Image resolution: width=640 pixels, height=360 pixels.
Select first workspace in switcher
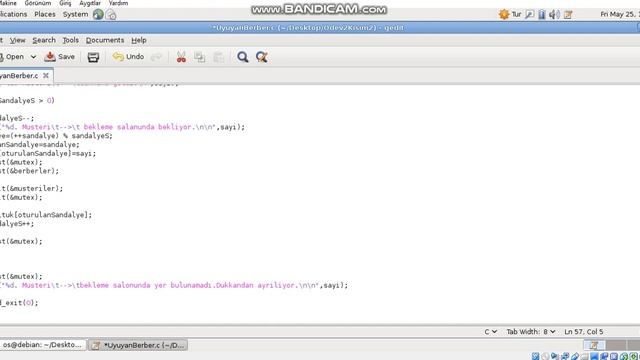click(594, 345)
